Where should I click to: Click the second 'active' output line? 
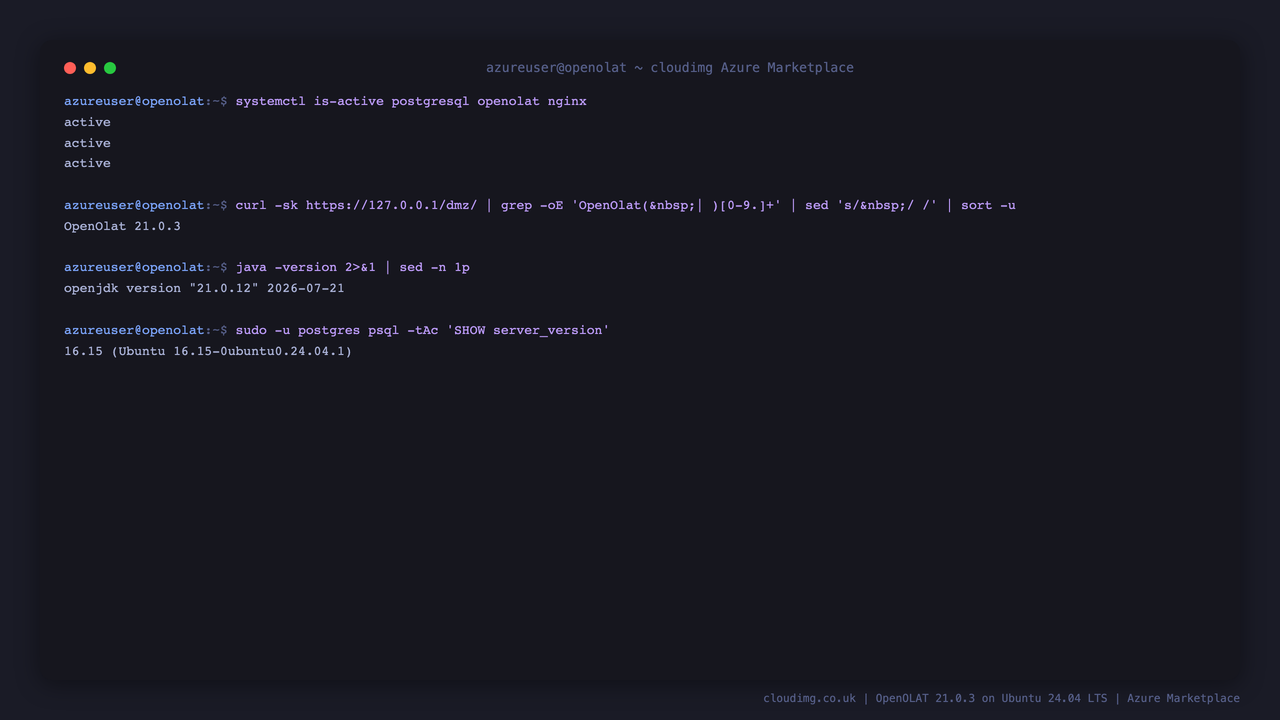coord(87,143)
